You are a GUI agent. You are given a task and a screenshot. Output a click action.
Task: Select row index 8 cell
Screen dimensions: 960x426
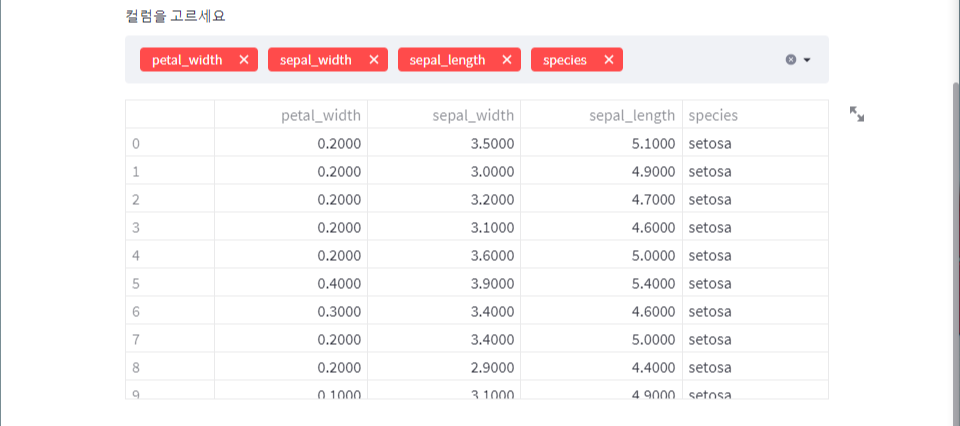pyautogui.click(x=170, y=367)
